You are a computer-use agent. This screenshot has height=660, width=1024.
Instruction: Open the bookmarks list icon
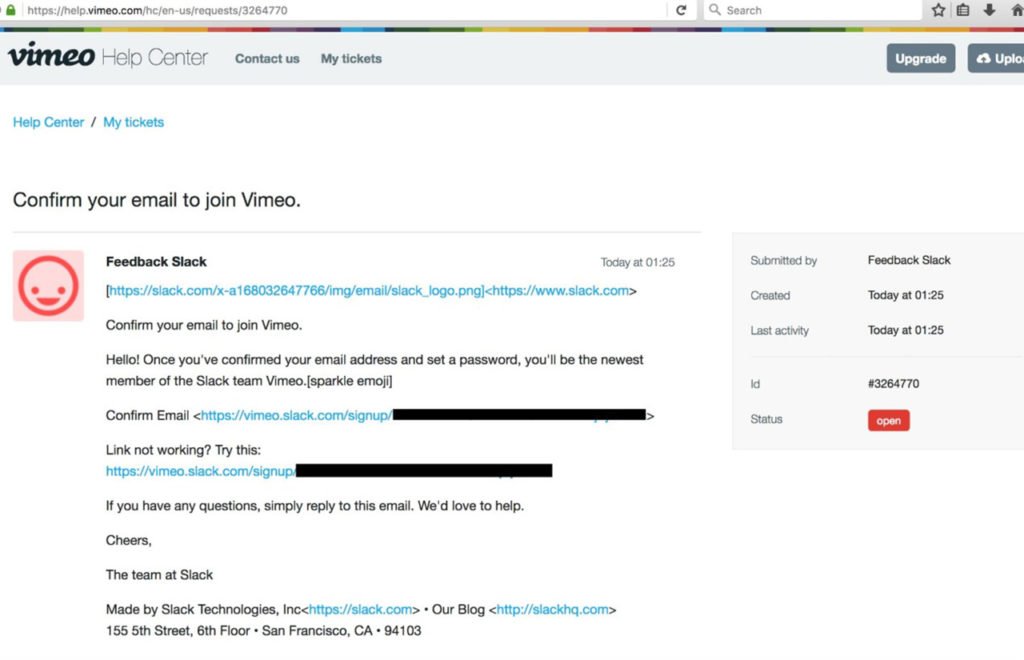point(963,10)
